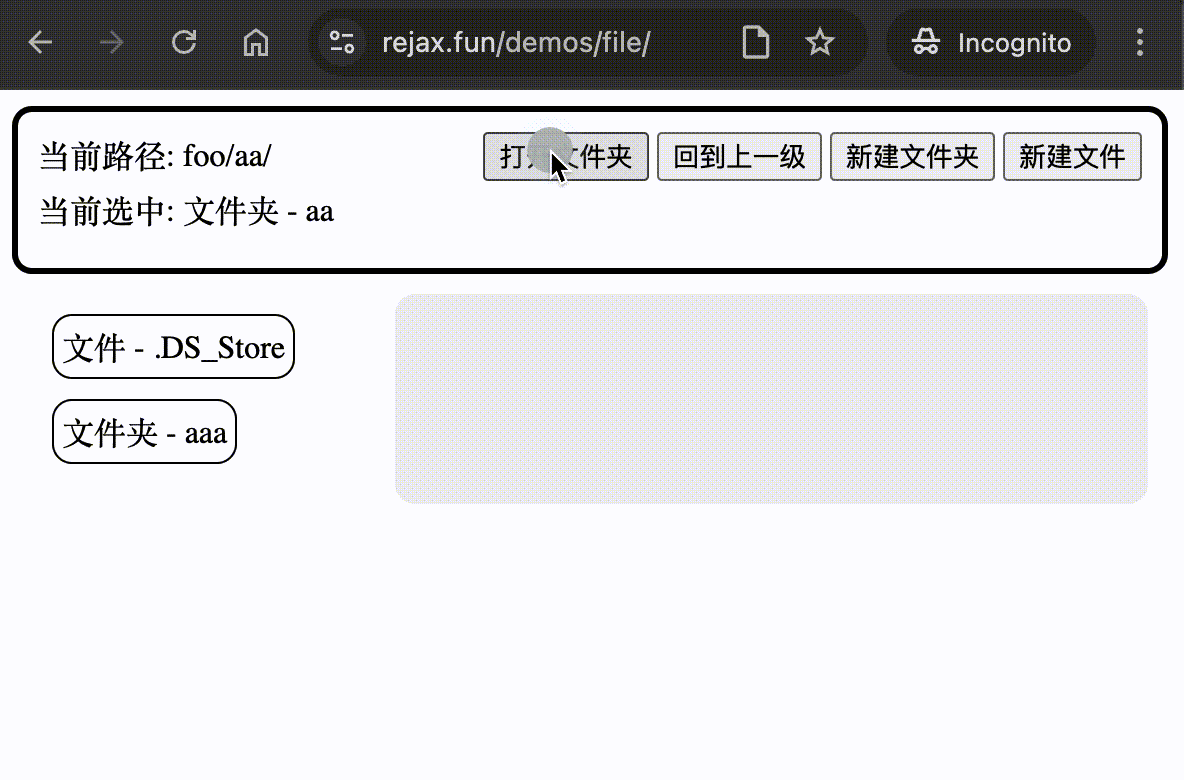Click the 打开文件夹 button
The image size is (1184, 780).
coord(565,157)
